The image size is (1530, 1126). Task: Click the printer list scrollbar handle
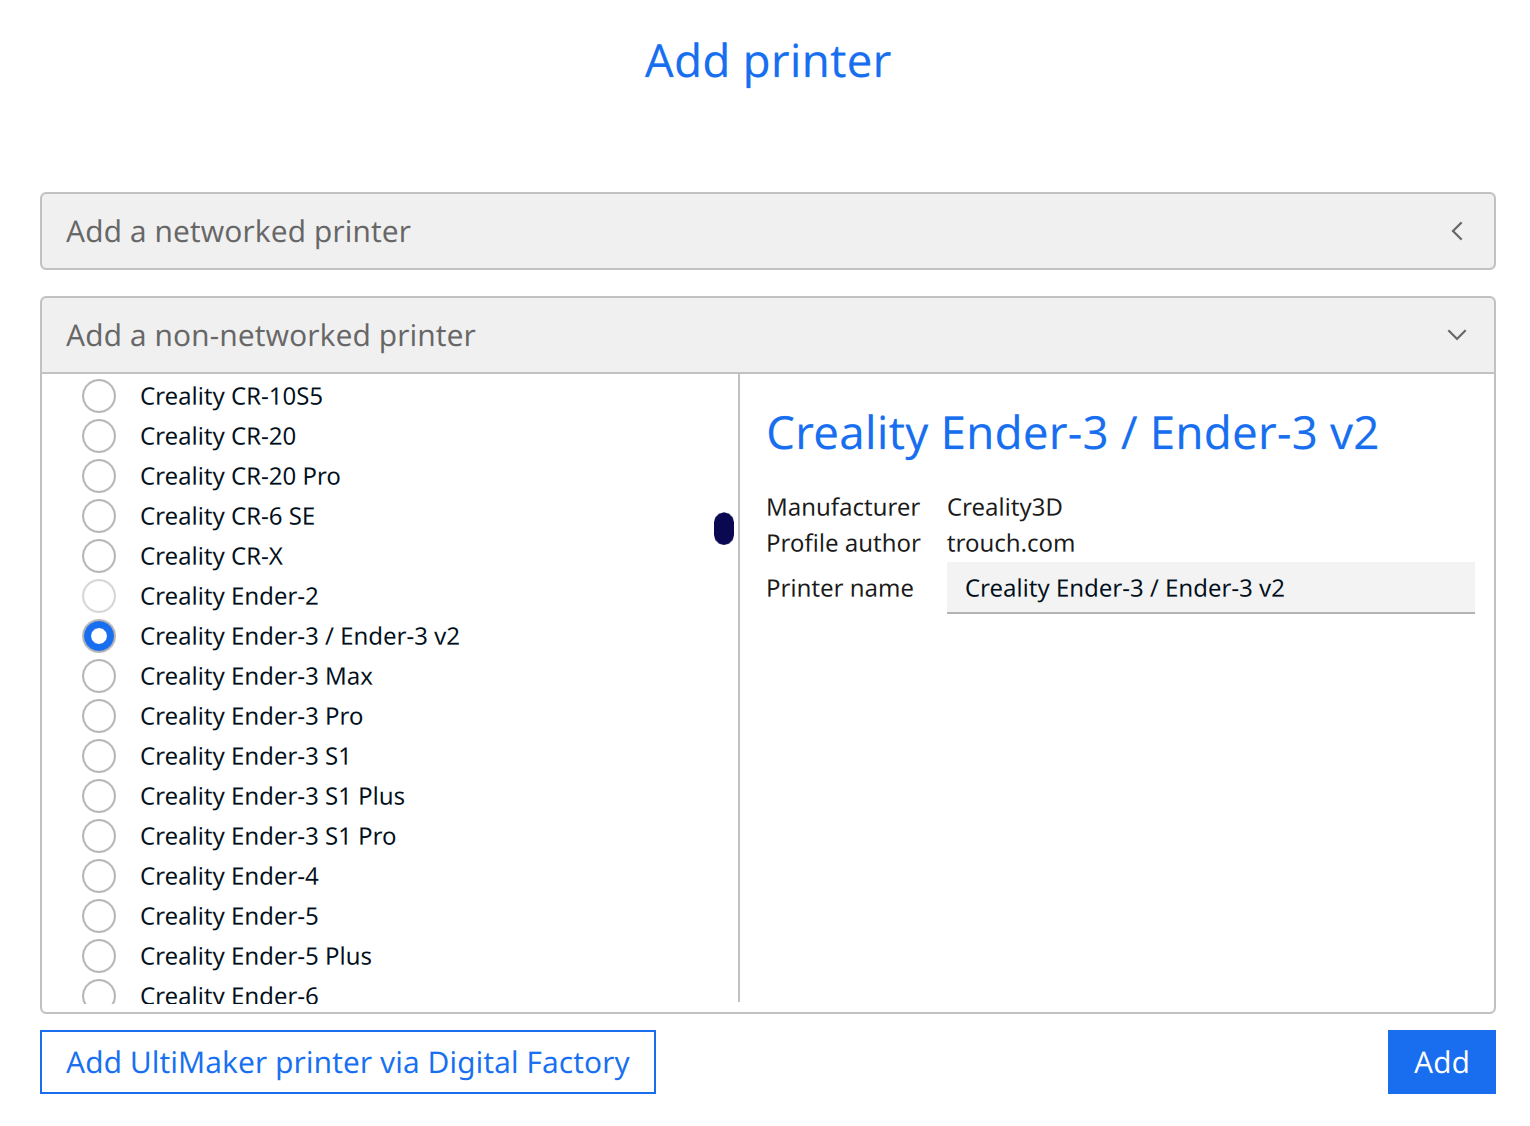point(724,529)
